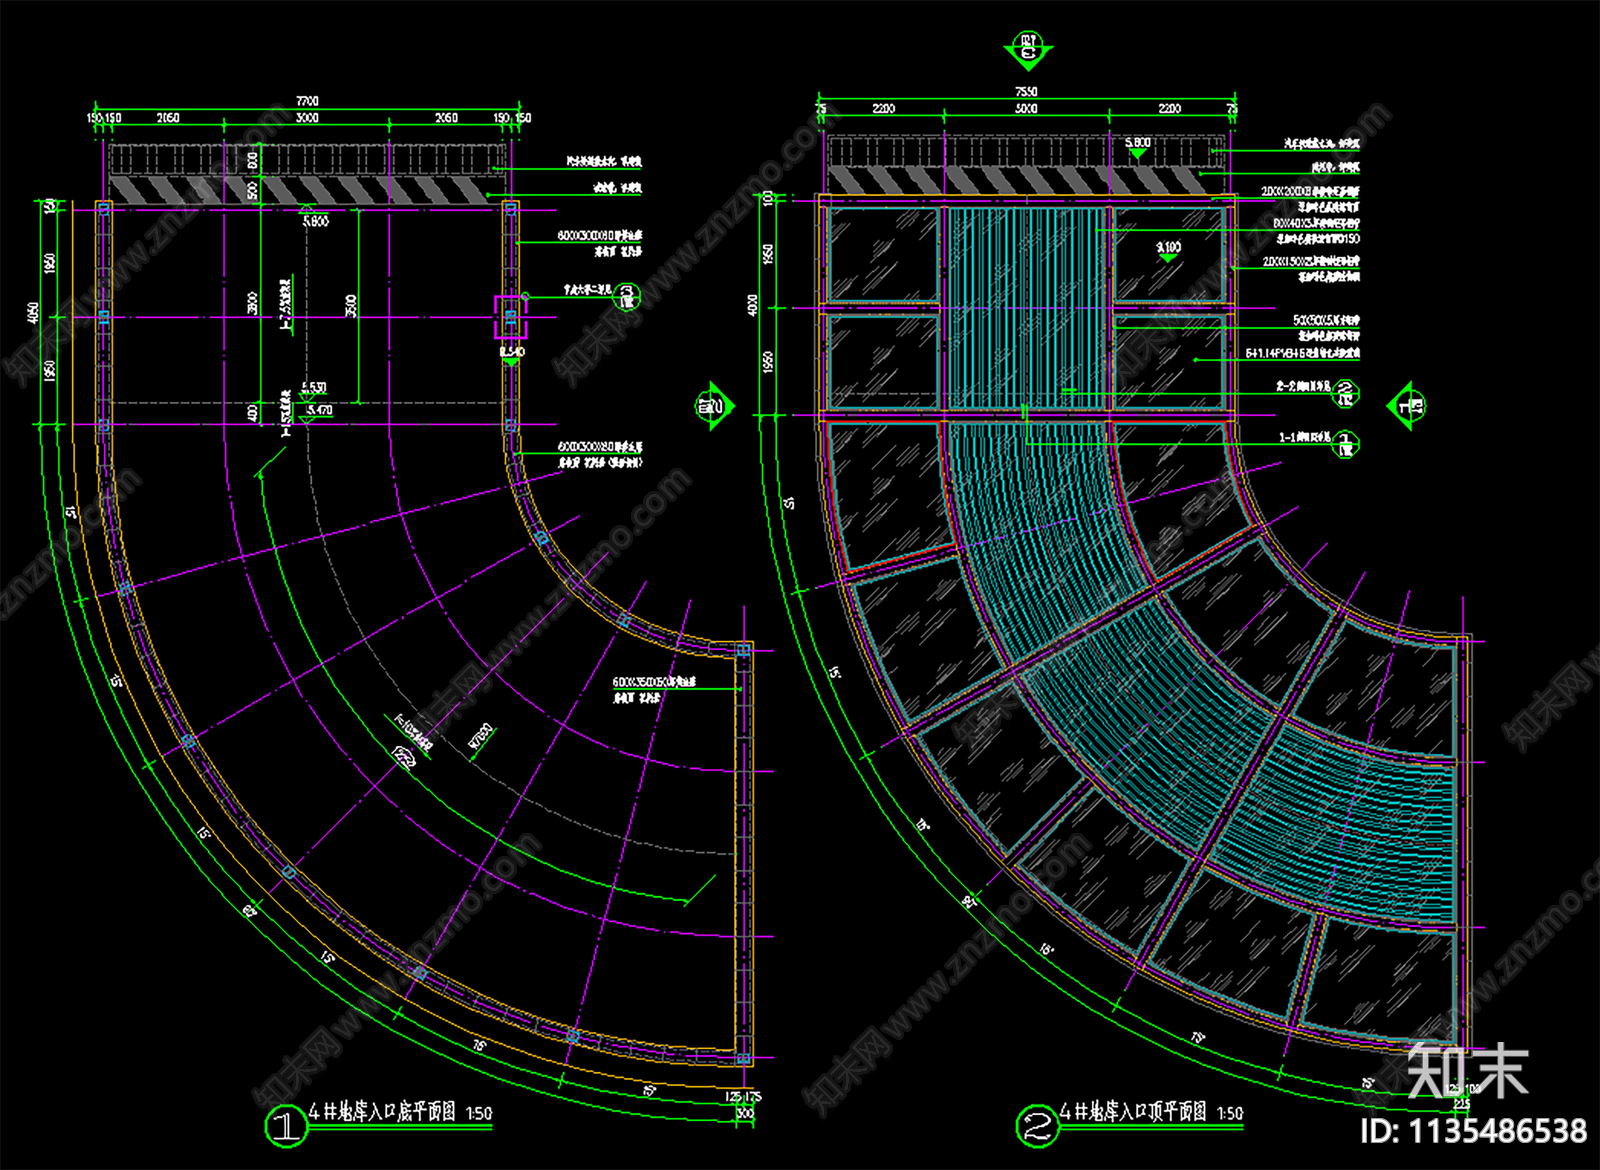Select the cyan louver grille in the top plan
Screen dimensions: 1600x1170
[1026, 308]
